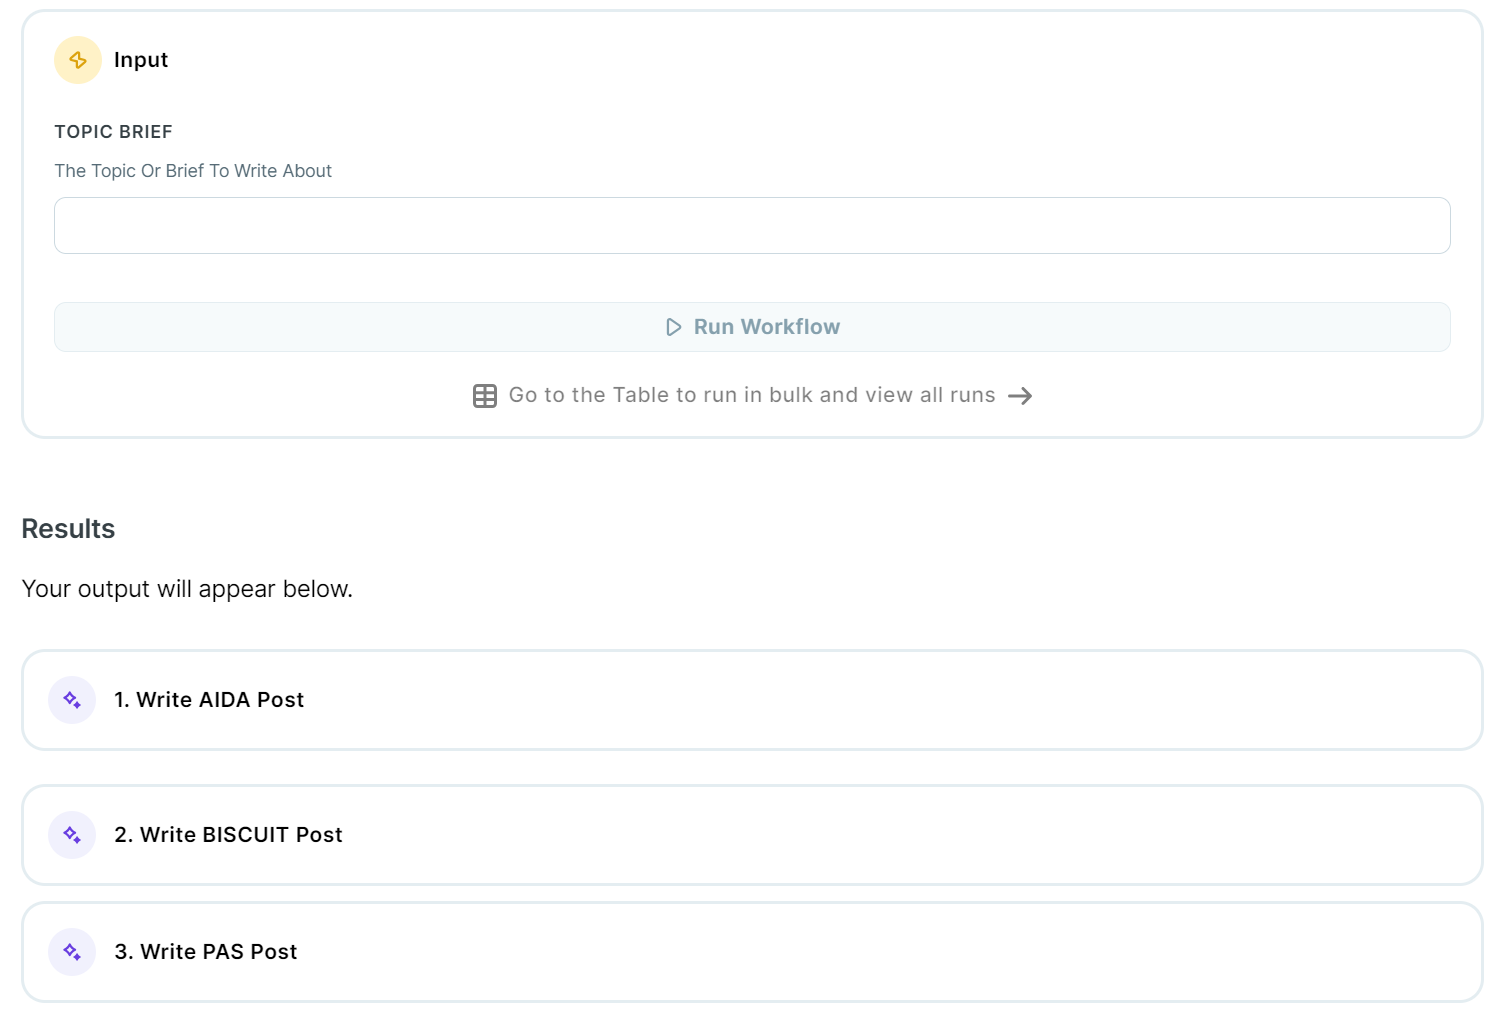Screen dimensions: 1499x1017
Task: Expand the '1. Write AIDA Post' step title
Action: pyautogui.click(x=209, y=700)
